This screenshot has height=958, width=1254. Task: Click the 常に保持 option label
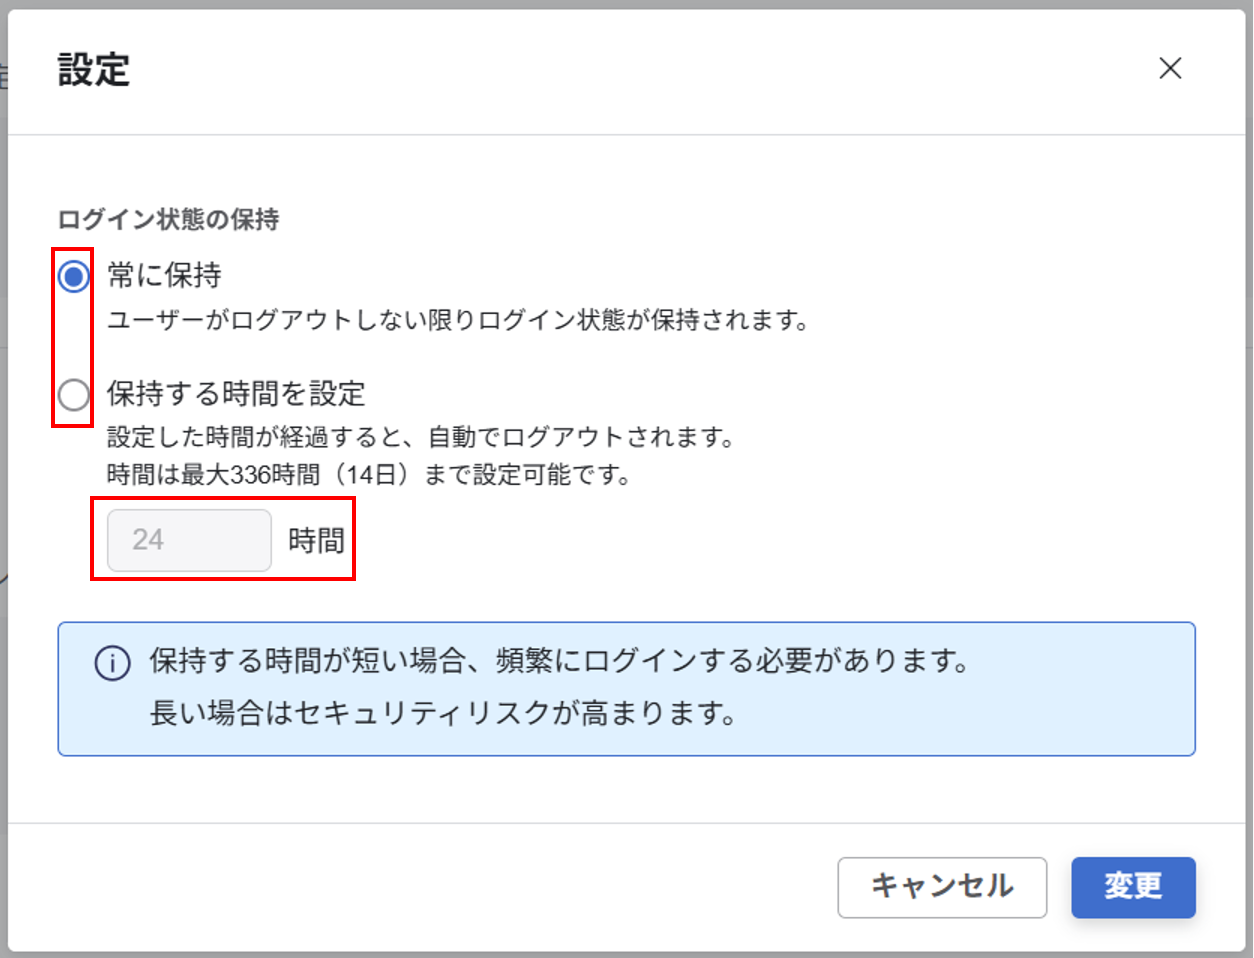[x=165, y=276]
